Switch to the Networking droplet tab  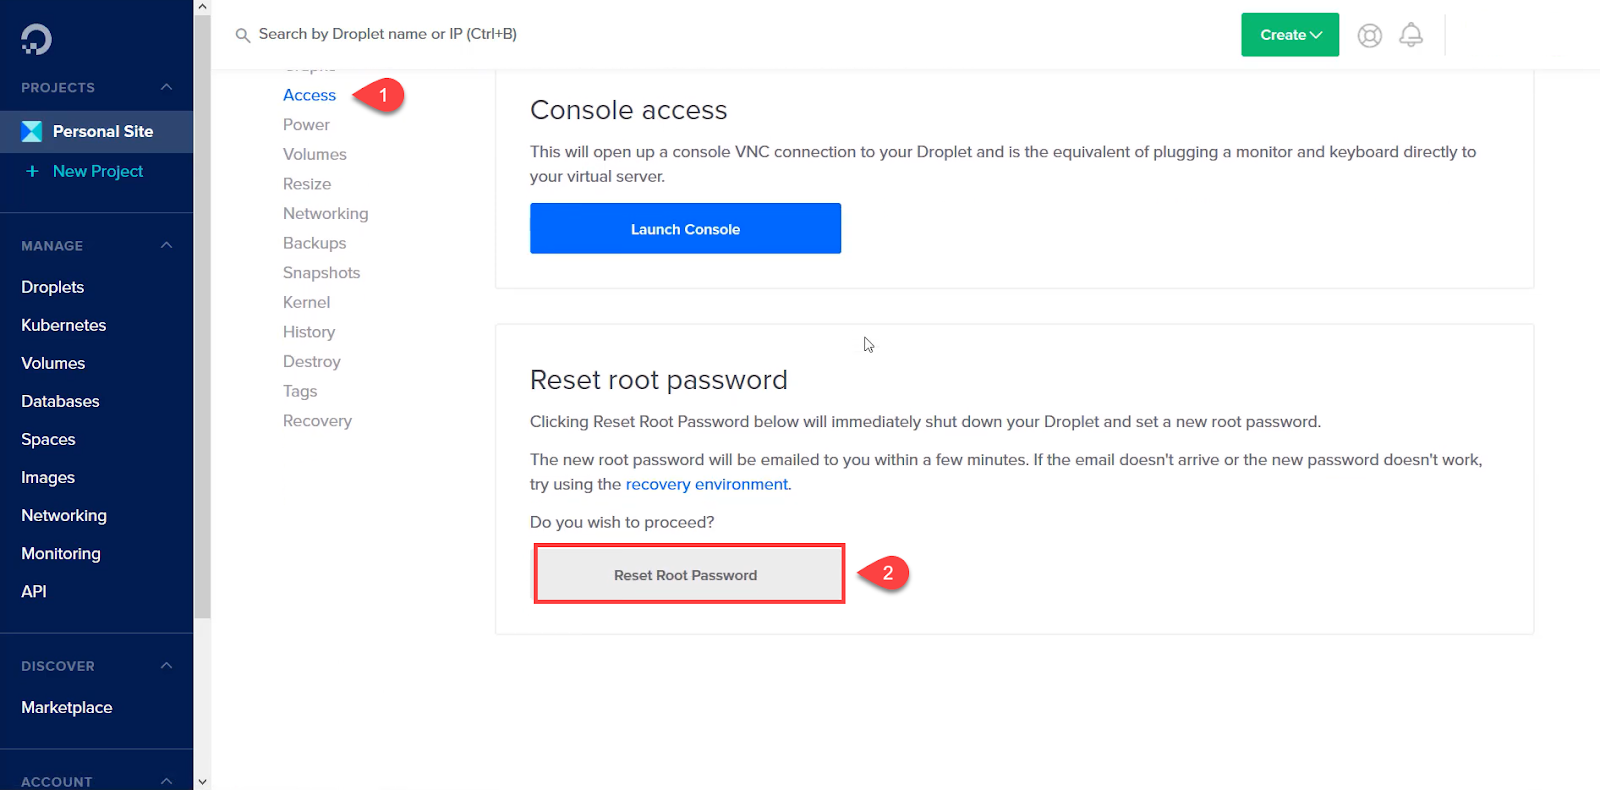pos(325,213)
